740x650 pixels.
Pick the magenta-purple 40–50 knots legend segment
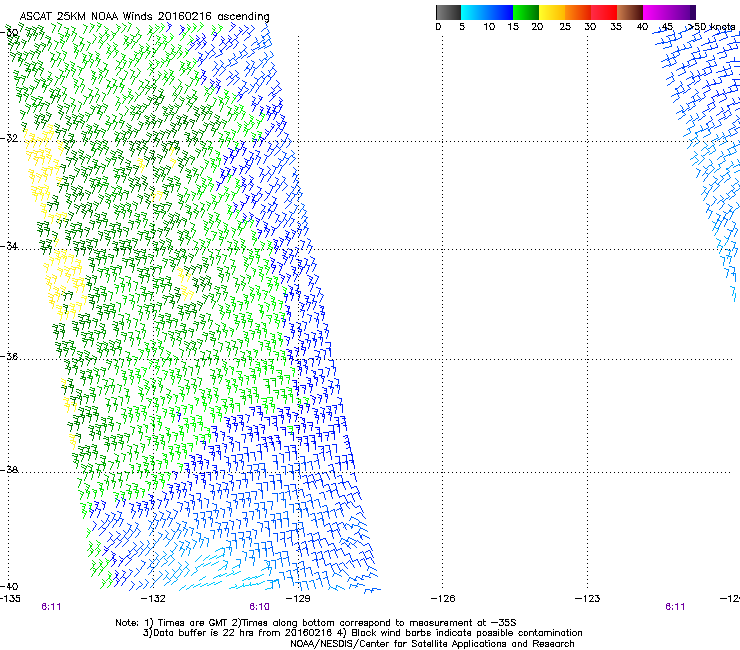[x=669, y=12]
